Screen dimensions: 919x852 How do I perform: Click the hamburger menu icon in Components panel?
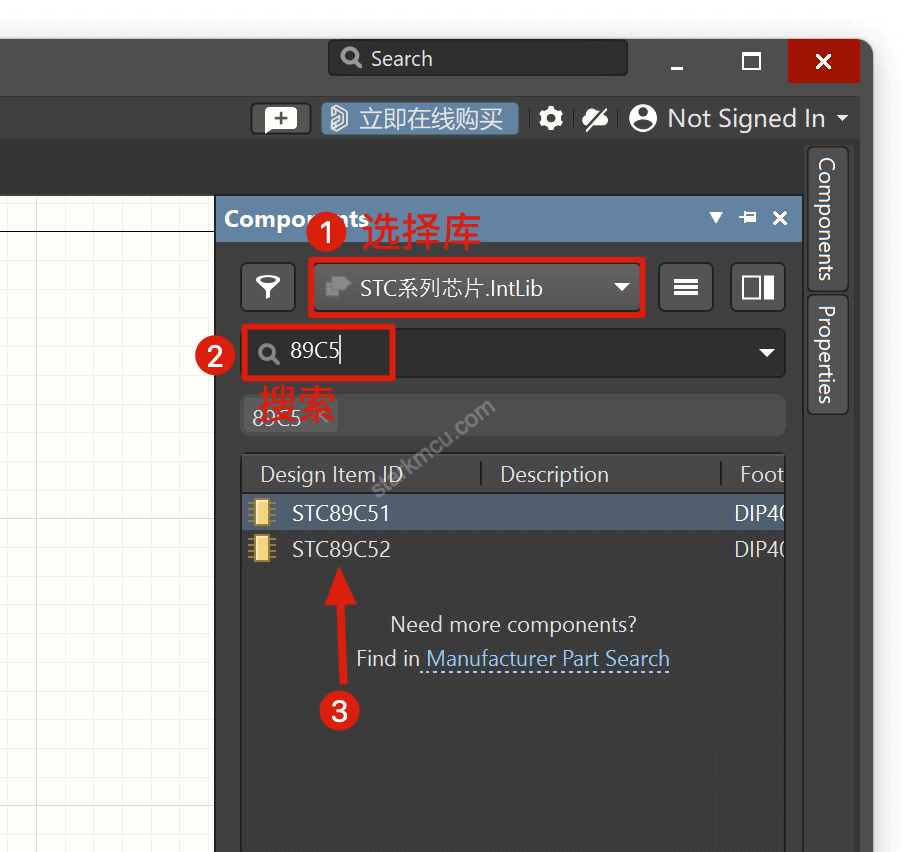[x=686, y=287]
